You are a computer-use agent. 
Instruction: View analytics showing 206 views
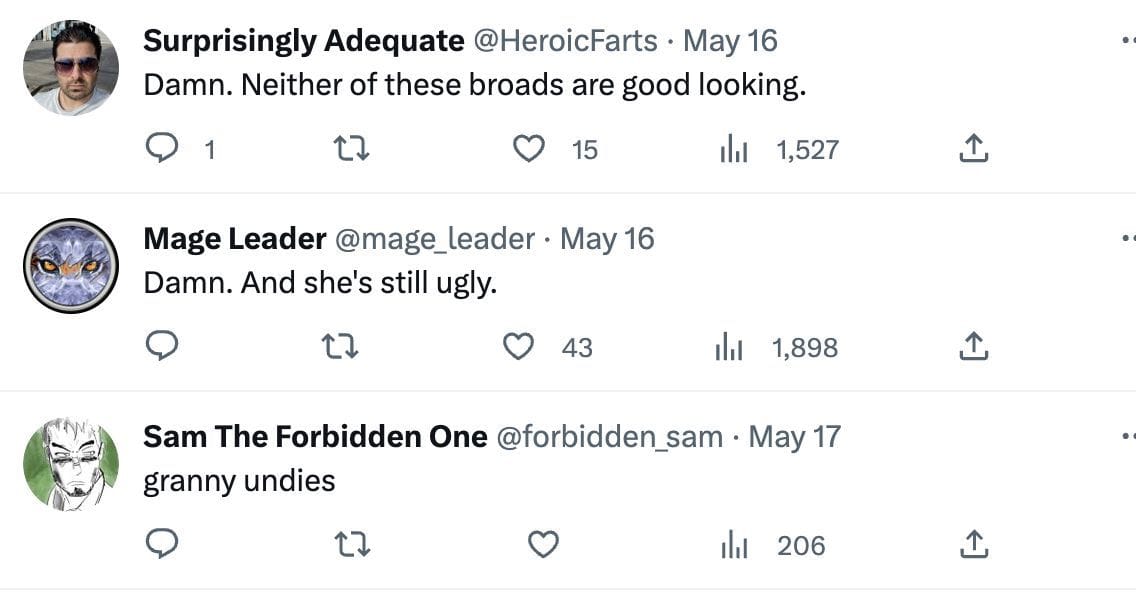[735, 546]
